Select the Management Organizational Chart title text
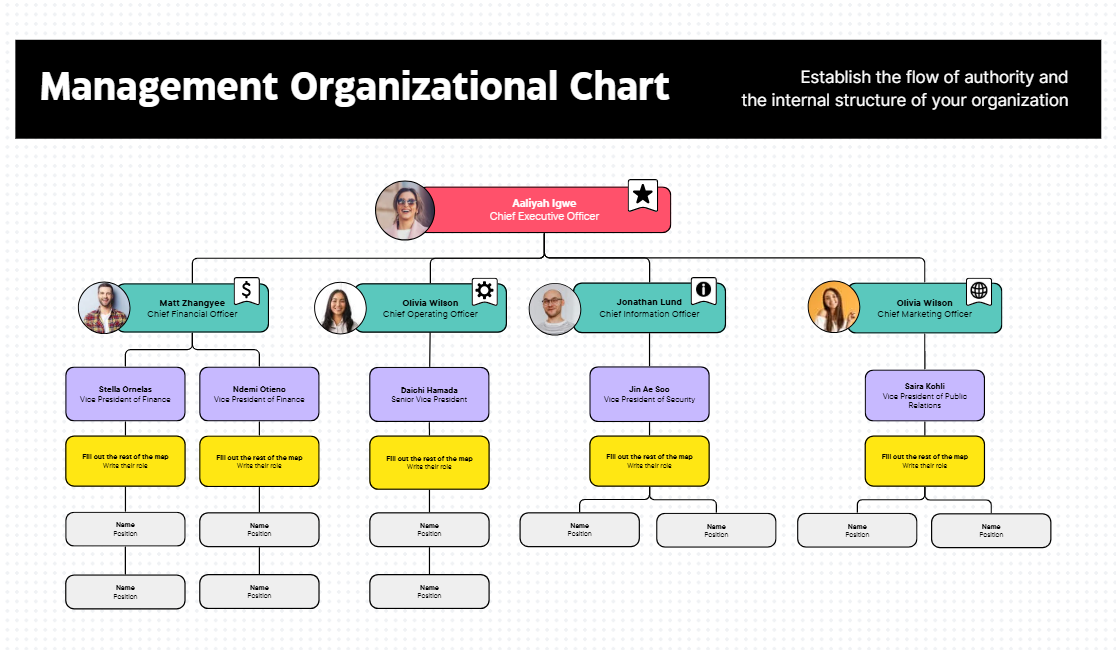Screen dimensions: 1116x650 tap(354, 87)
